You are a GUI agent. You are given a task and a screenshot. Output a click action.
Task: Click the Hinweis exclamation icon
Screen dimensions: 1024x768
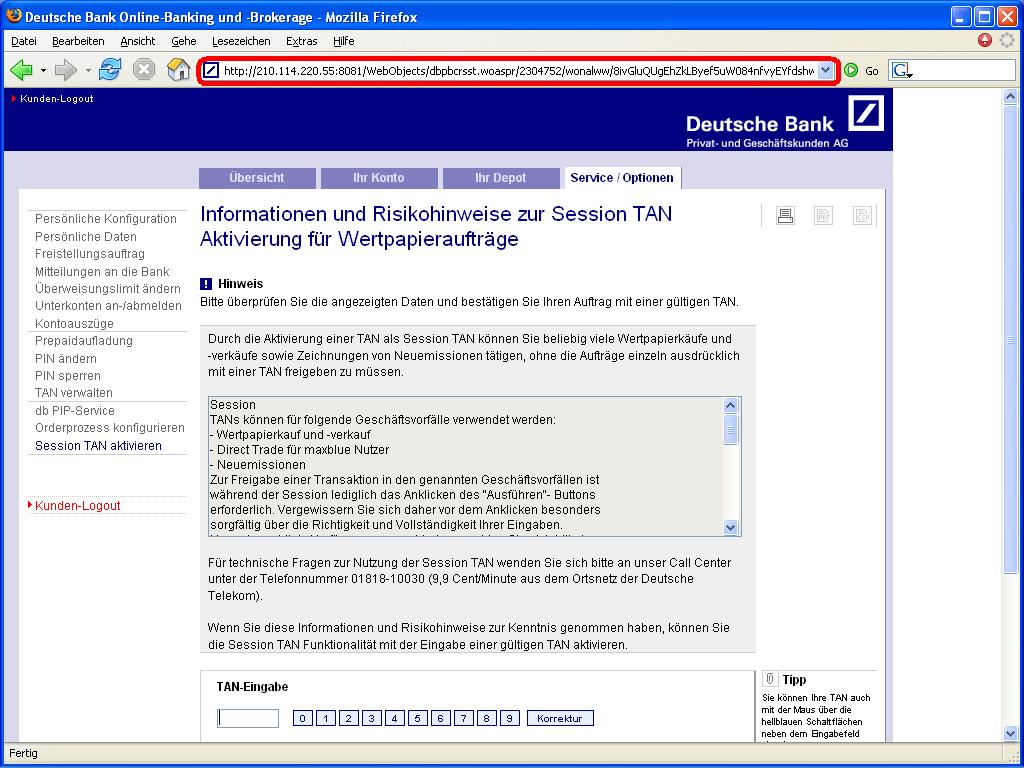point(206,283)
